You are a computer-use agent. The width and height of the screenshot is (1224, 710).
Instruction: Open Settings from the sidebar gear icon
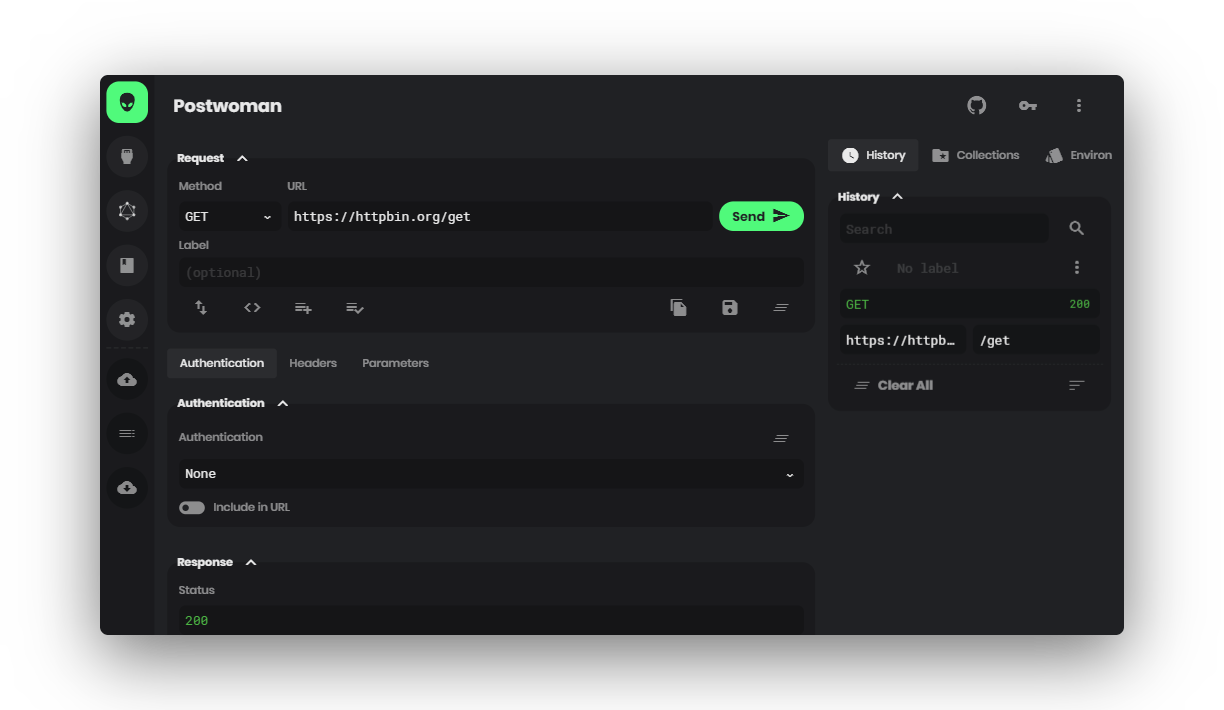click(x=127, y=319)
